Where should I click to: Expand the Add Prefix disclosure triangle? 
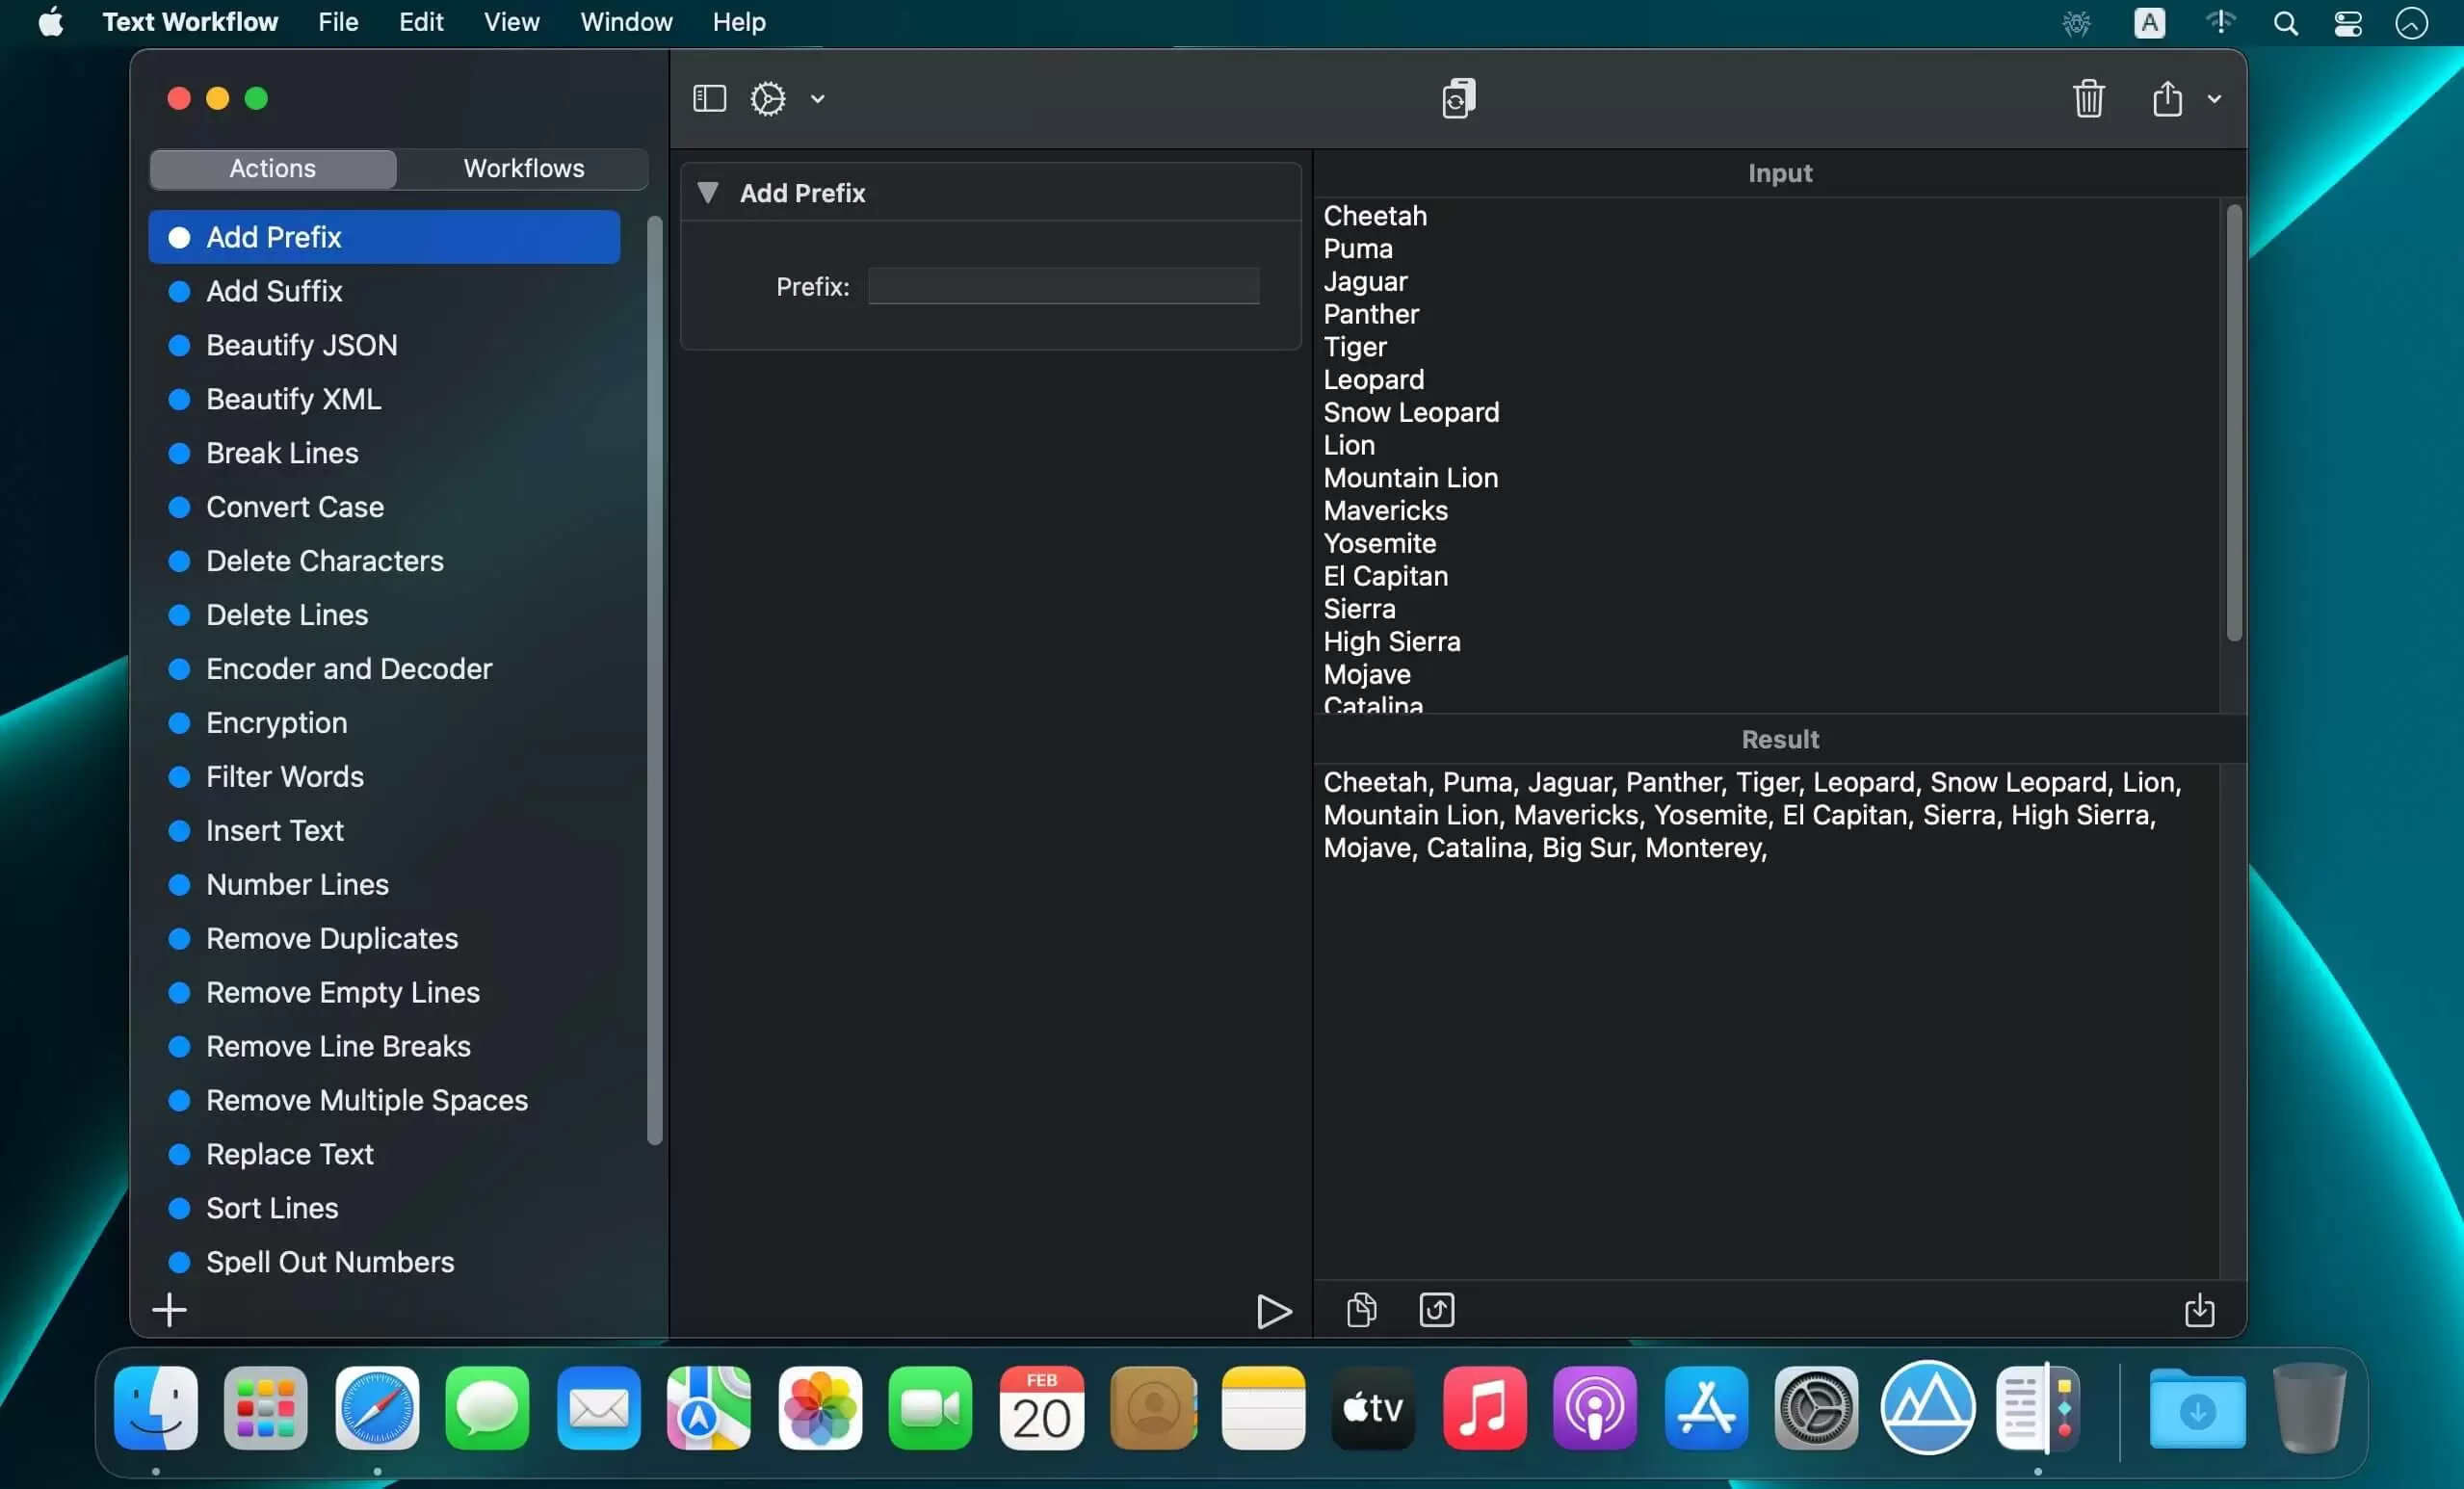click(708, 192)
